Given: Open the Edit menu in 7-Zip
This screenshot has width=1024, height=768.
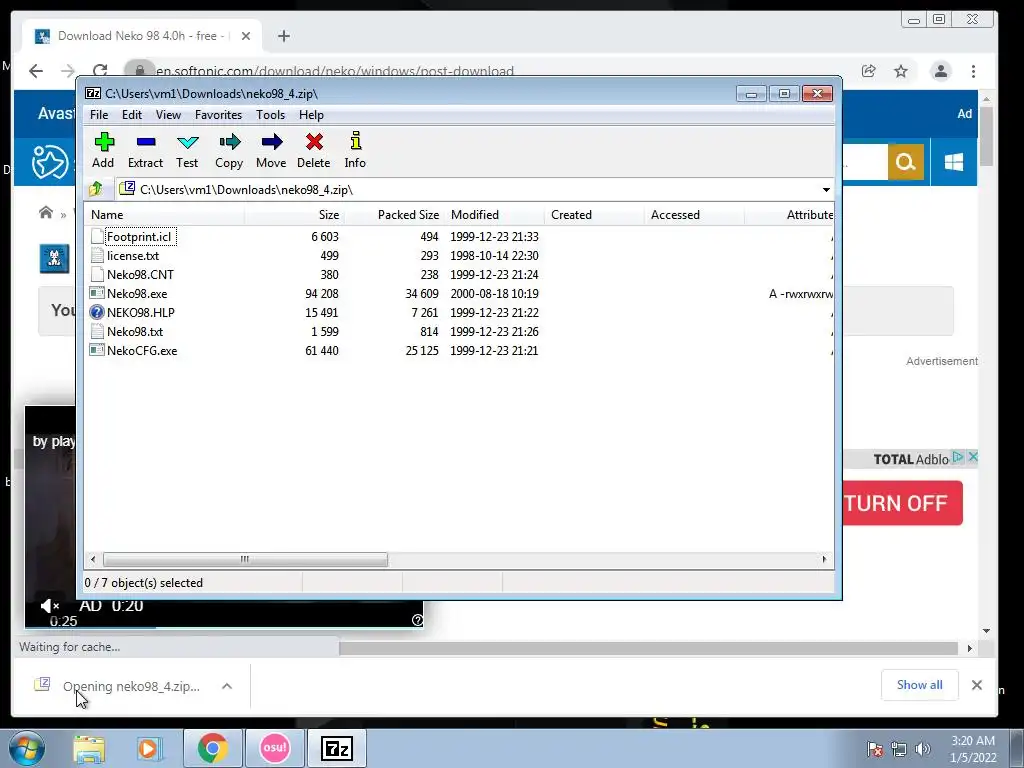Looking at the screenshot, I should [x=131, y=115].
